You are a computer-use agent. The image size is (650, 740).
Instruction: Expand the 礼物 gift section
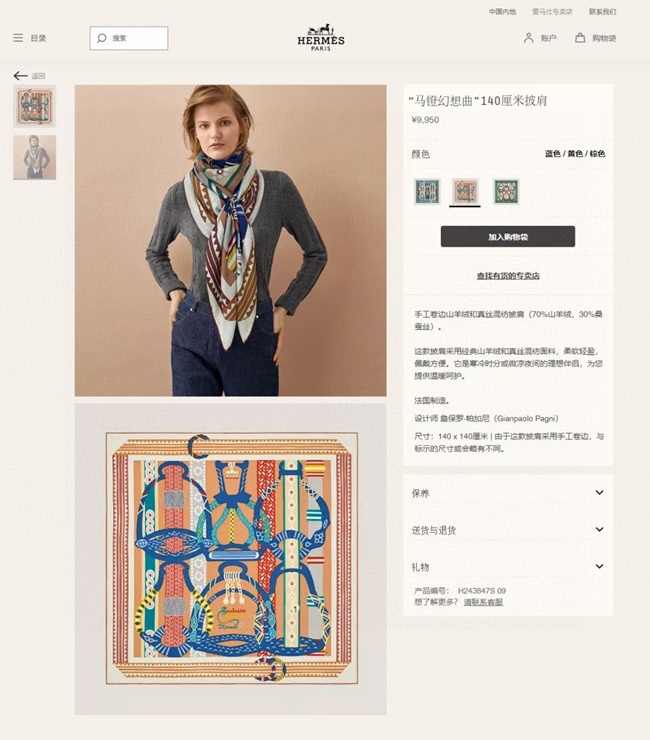point(508,566)
